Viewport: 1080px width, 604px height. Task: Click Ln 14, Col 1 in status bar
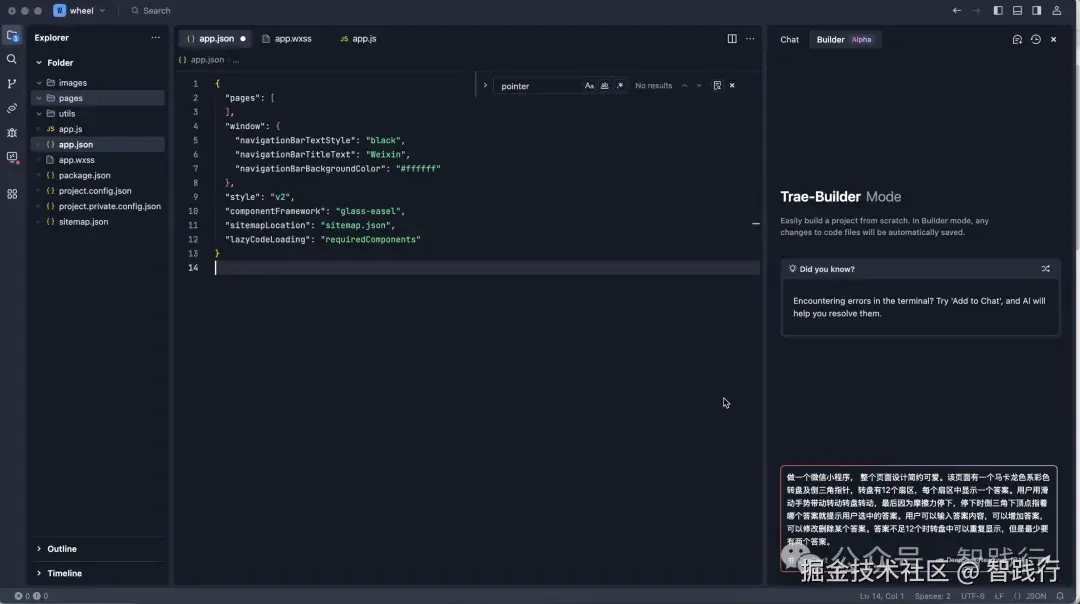(x=882, y=596)
